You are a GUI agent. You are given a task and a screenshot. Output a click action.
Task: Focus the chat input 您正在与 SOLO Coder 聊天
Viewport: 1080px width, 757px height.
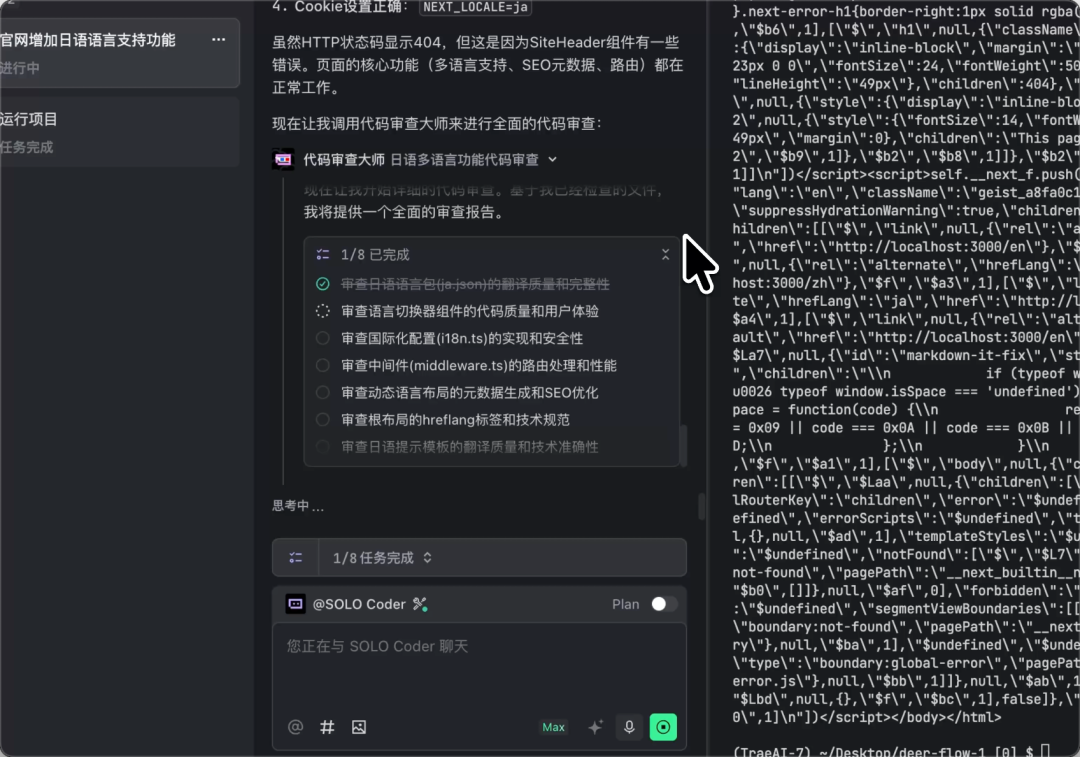[x=479, y=666]
